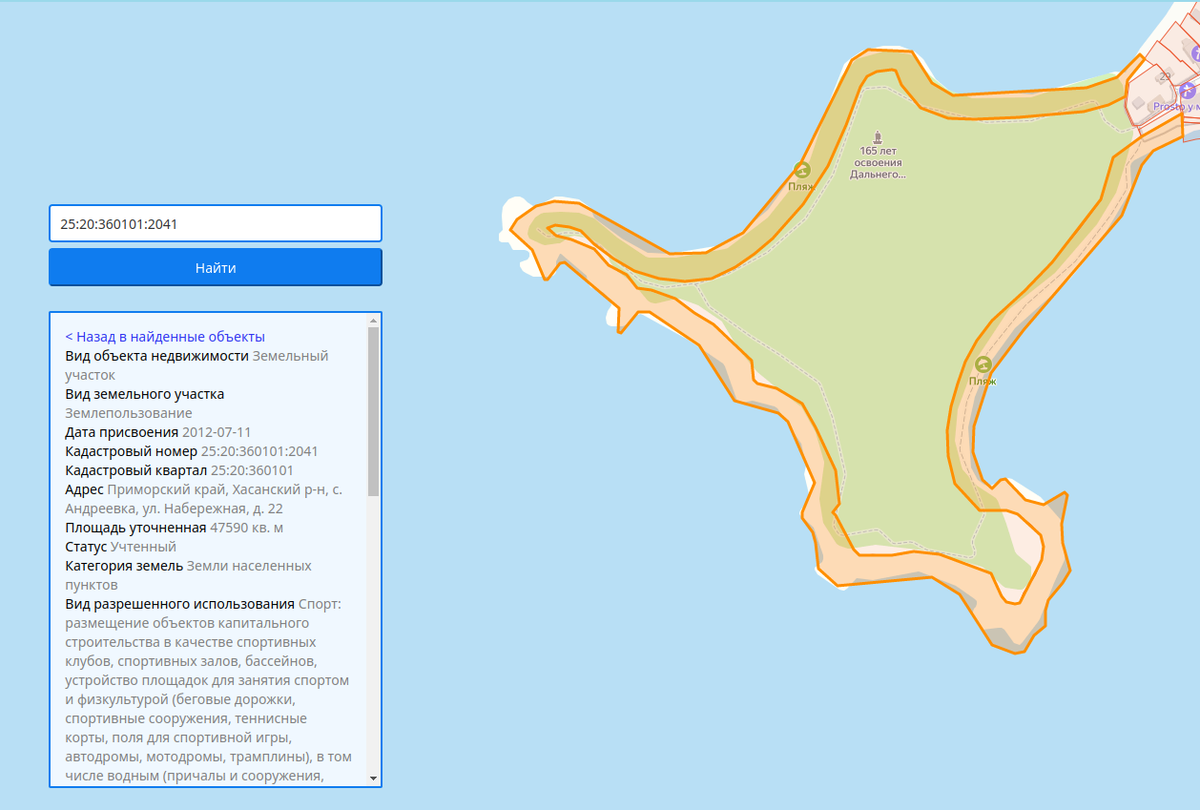1200x810 pixels.
Task: Click the cadastral number search field
Action: [215, 224]
